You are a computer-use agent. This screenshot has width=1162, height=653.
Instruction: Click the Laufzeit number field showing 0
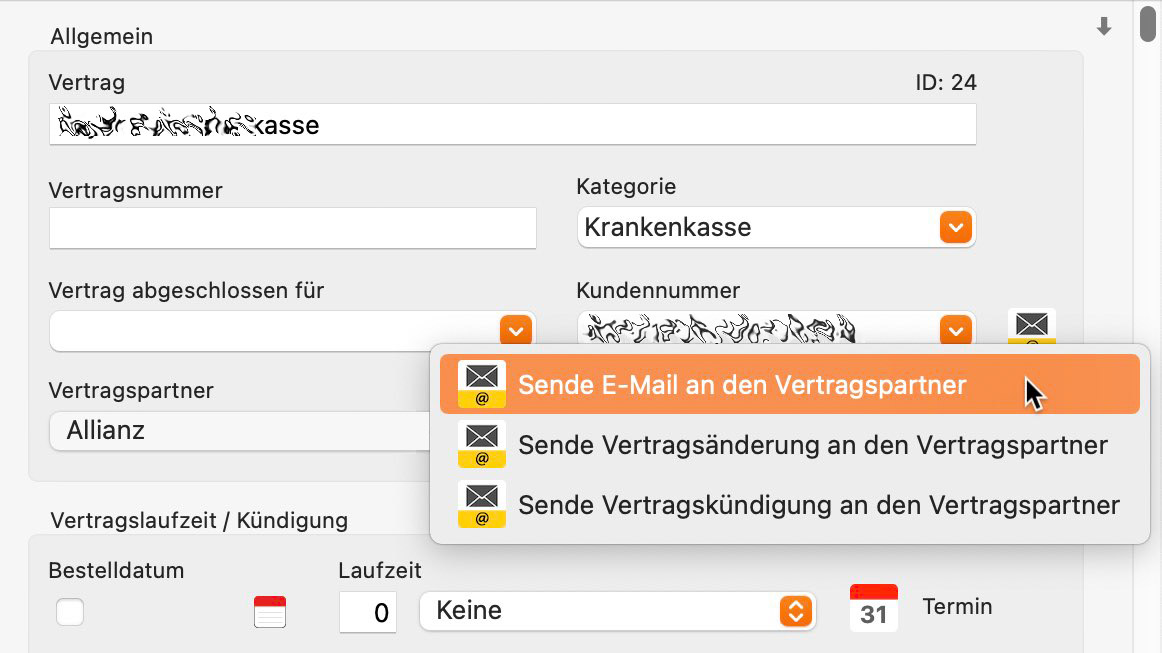[367, 612]
